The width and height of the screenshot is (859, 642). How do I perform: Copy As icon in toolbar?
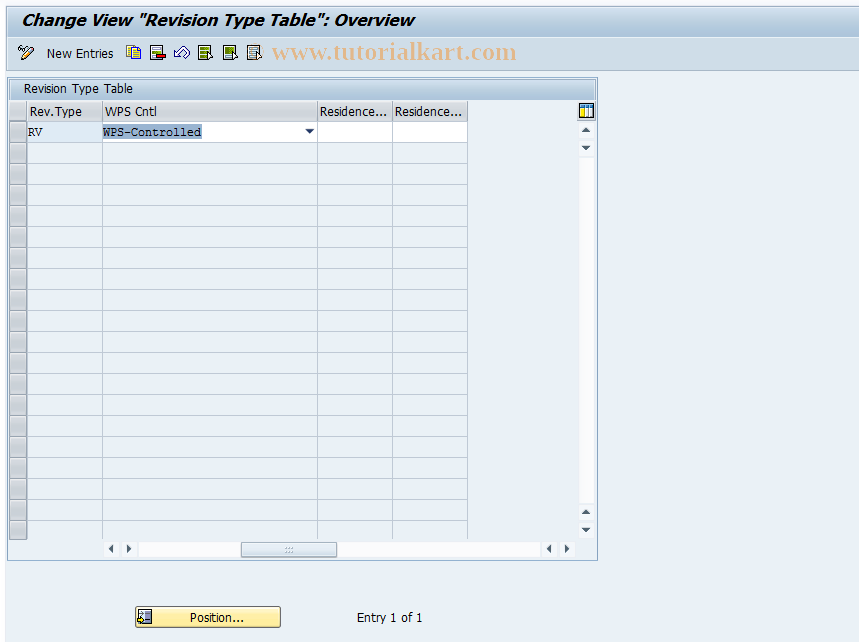pyautogui.click(x=134, y=53)
